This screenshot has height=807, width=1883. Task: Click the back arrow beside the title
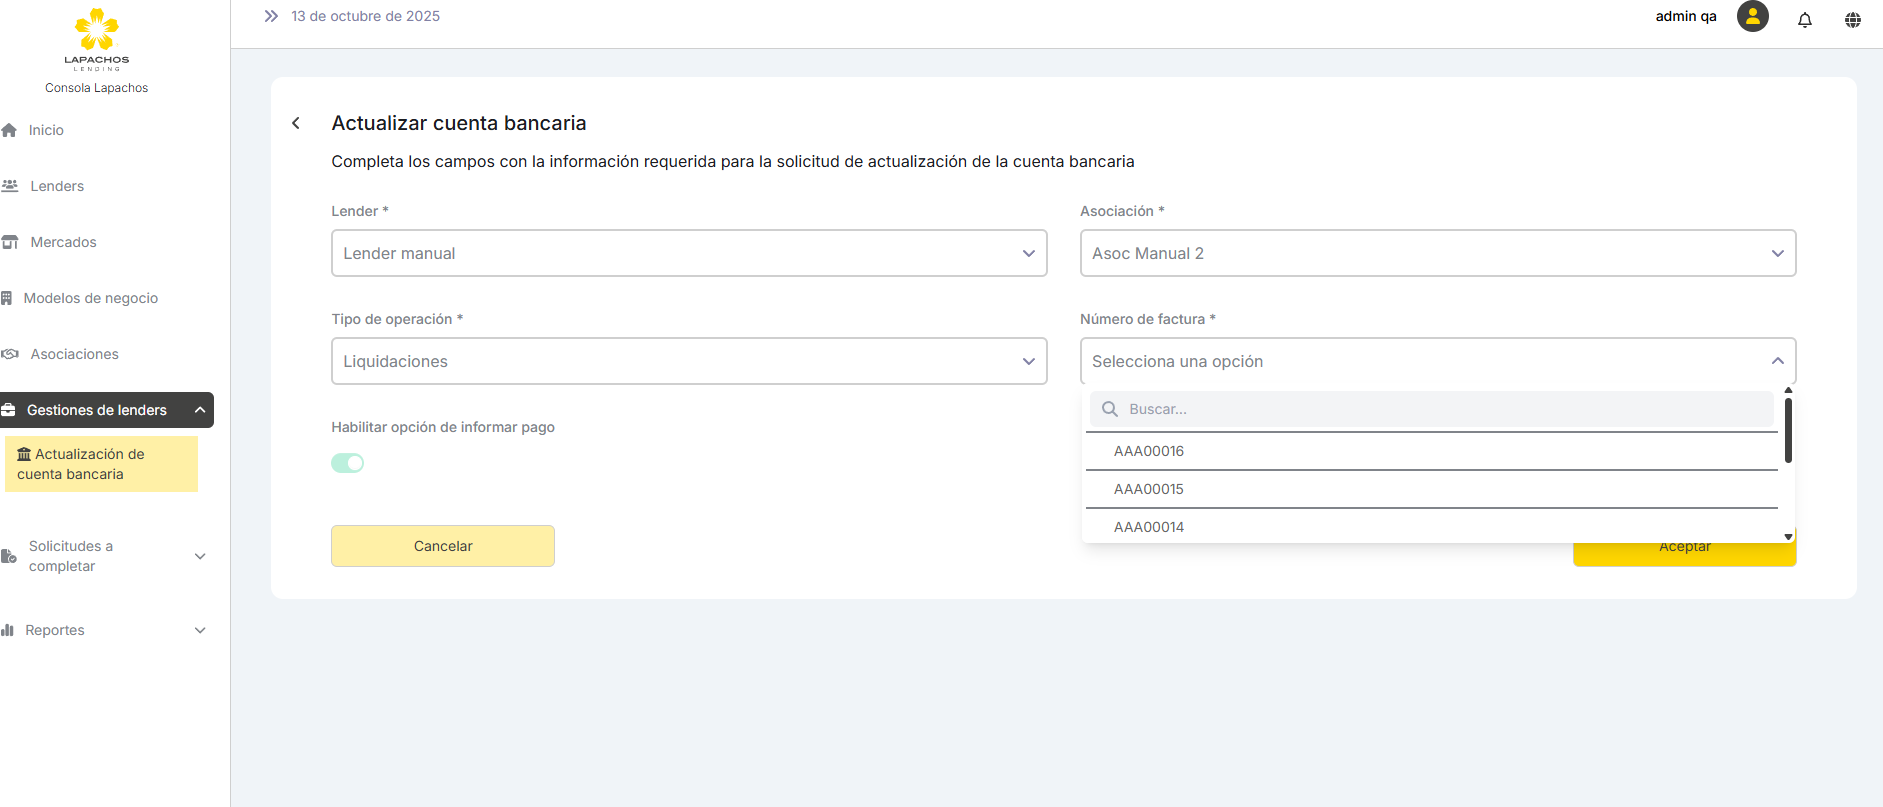click(x=296, y=123)
